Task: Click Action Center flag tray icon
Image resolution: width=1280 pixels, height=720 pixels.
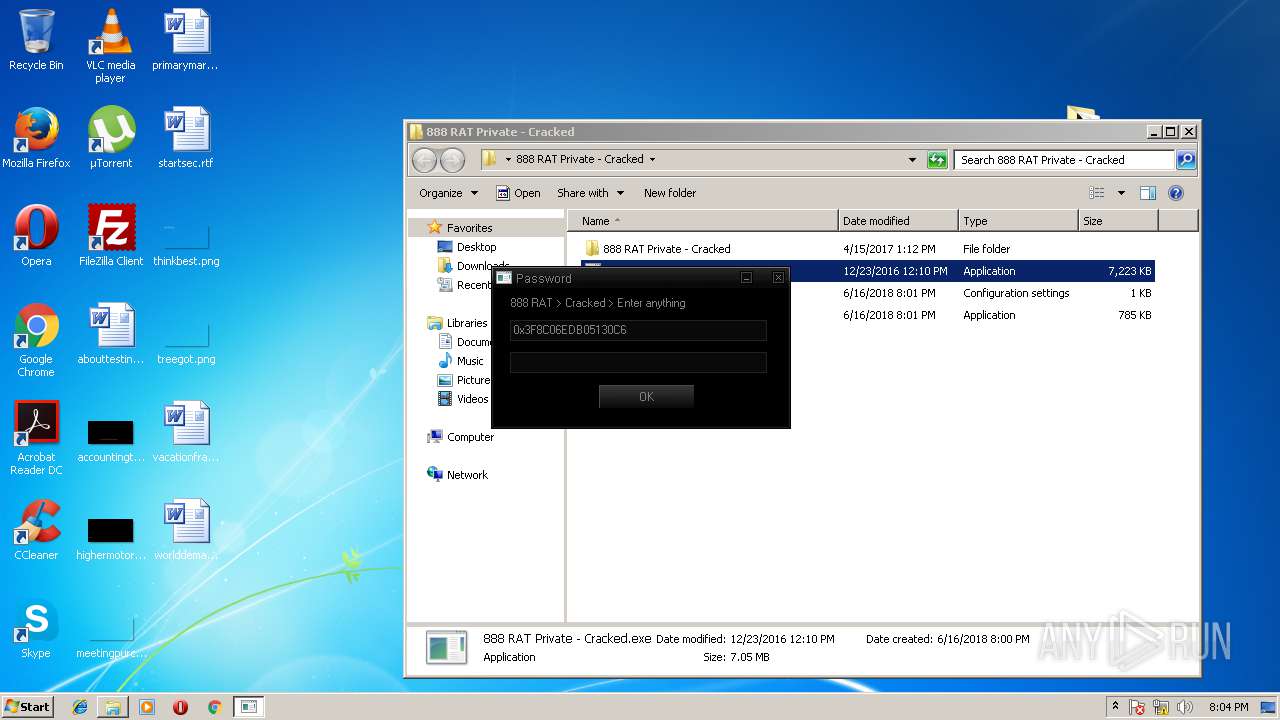Action: pyautogui.click(x=1138, y=707)
